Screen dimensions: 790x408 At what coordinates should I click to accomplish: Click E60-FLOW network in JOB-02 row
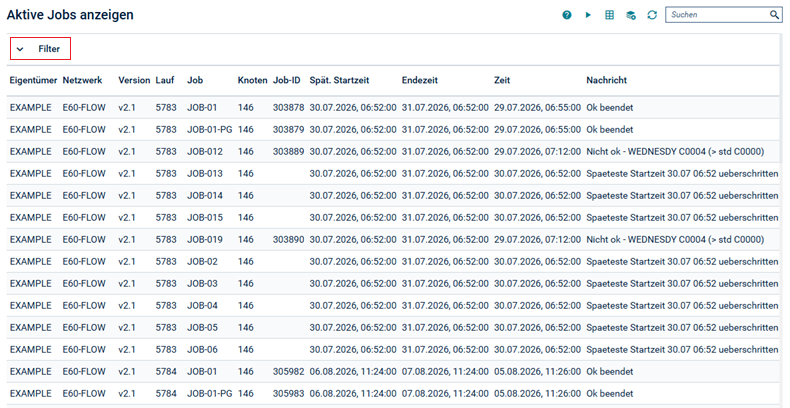pos(84,261)
